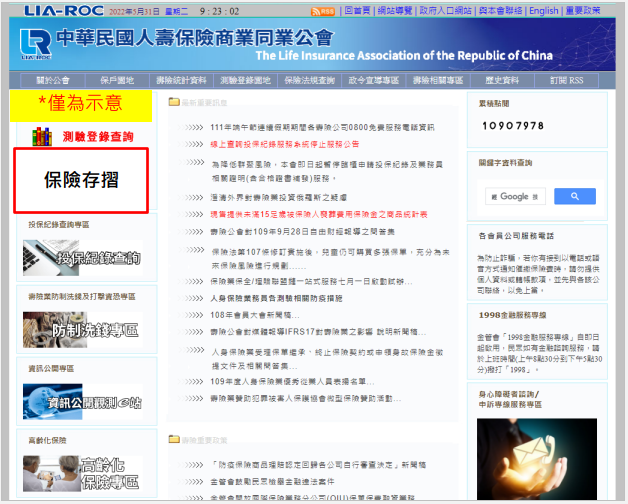Viewport: 628px width, 504px height.
Task: Click the 關鍵字資料查詢 heading
Action: pyautogui.click(x=505, y=163)
